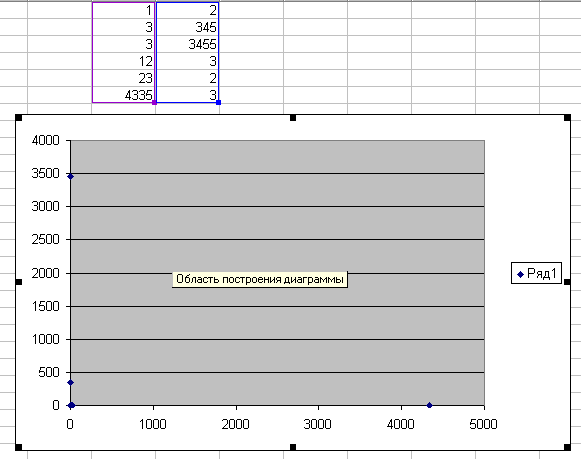Select the data point near 345 on the vertical axis
The width and height of the screenshot is (581, 459).
point(70,382)
